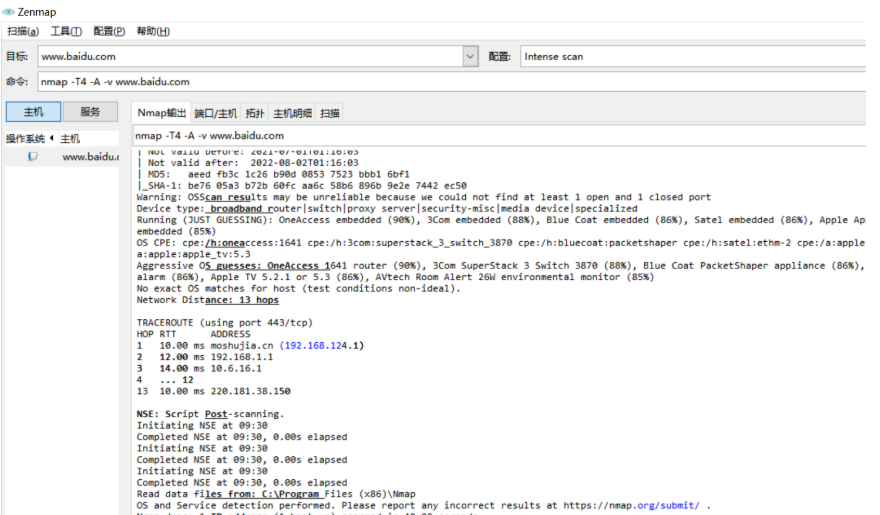Image resolution: width=880 pixels, height=515 pixels.
Task: Click the 'Running (JUST GUESSING)' line
Action: pyautogui.click(x=501, y=220)
